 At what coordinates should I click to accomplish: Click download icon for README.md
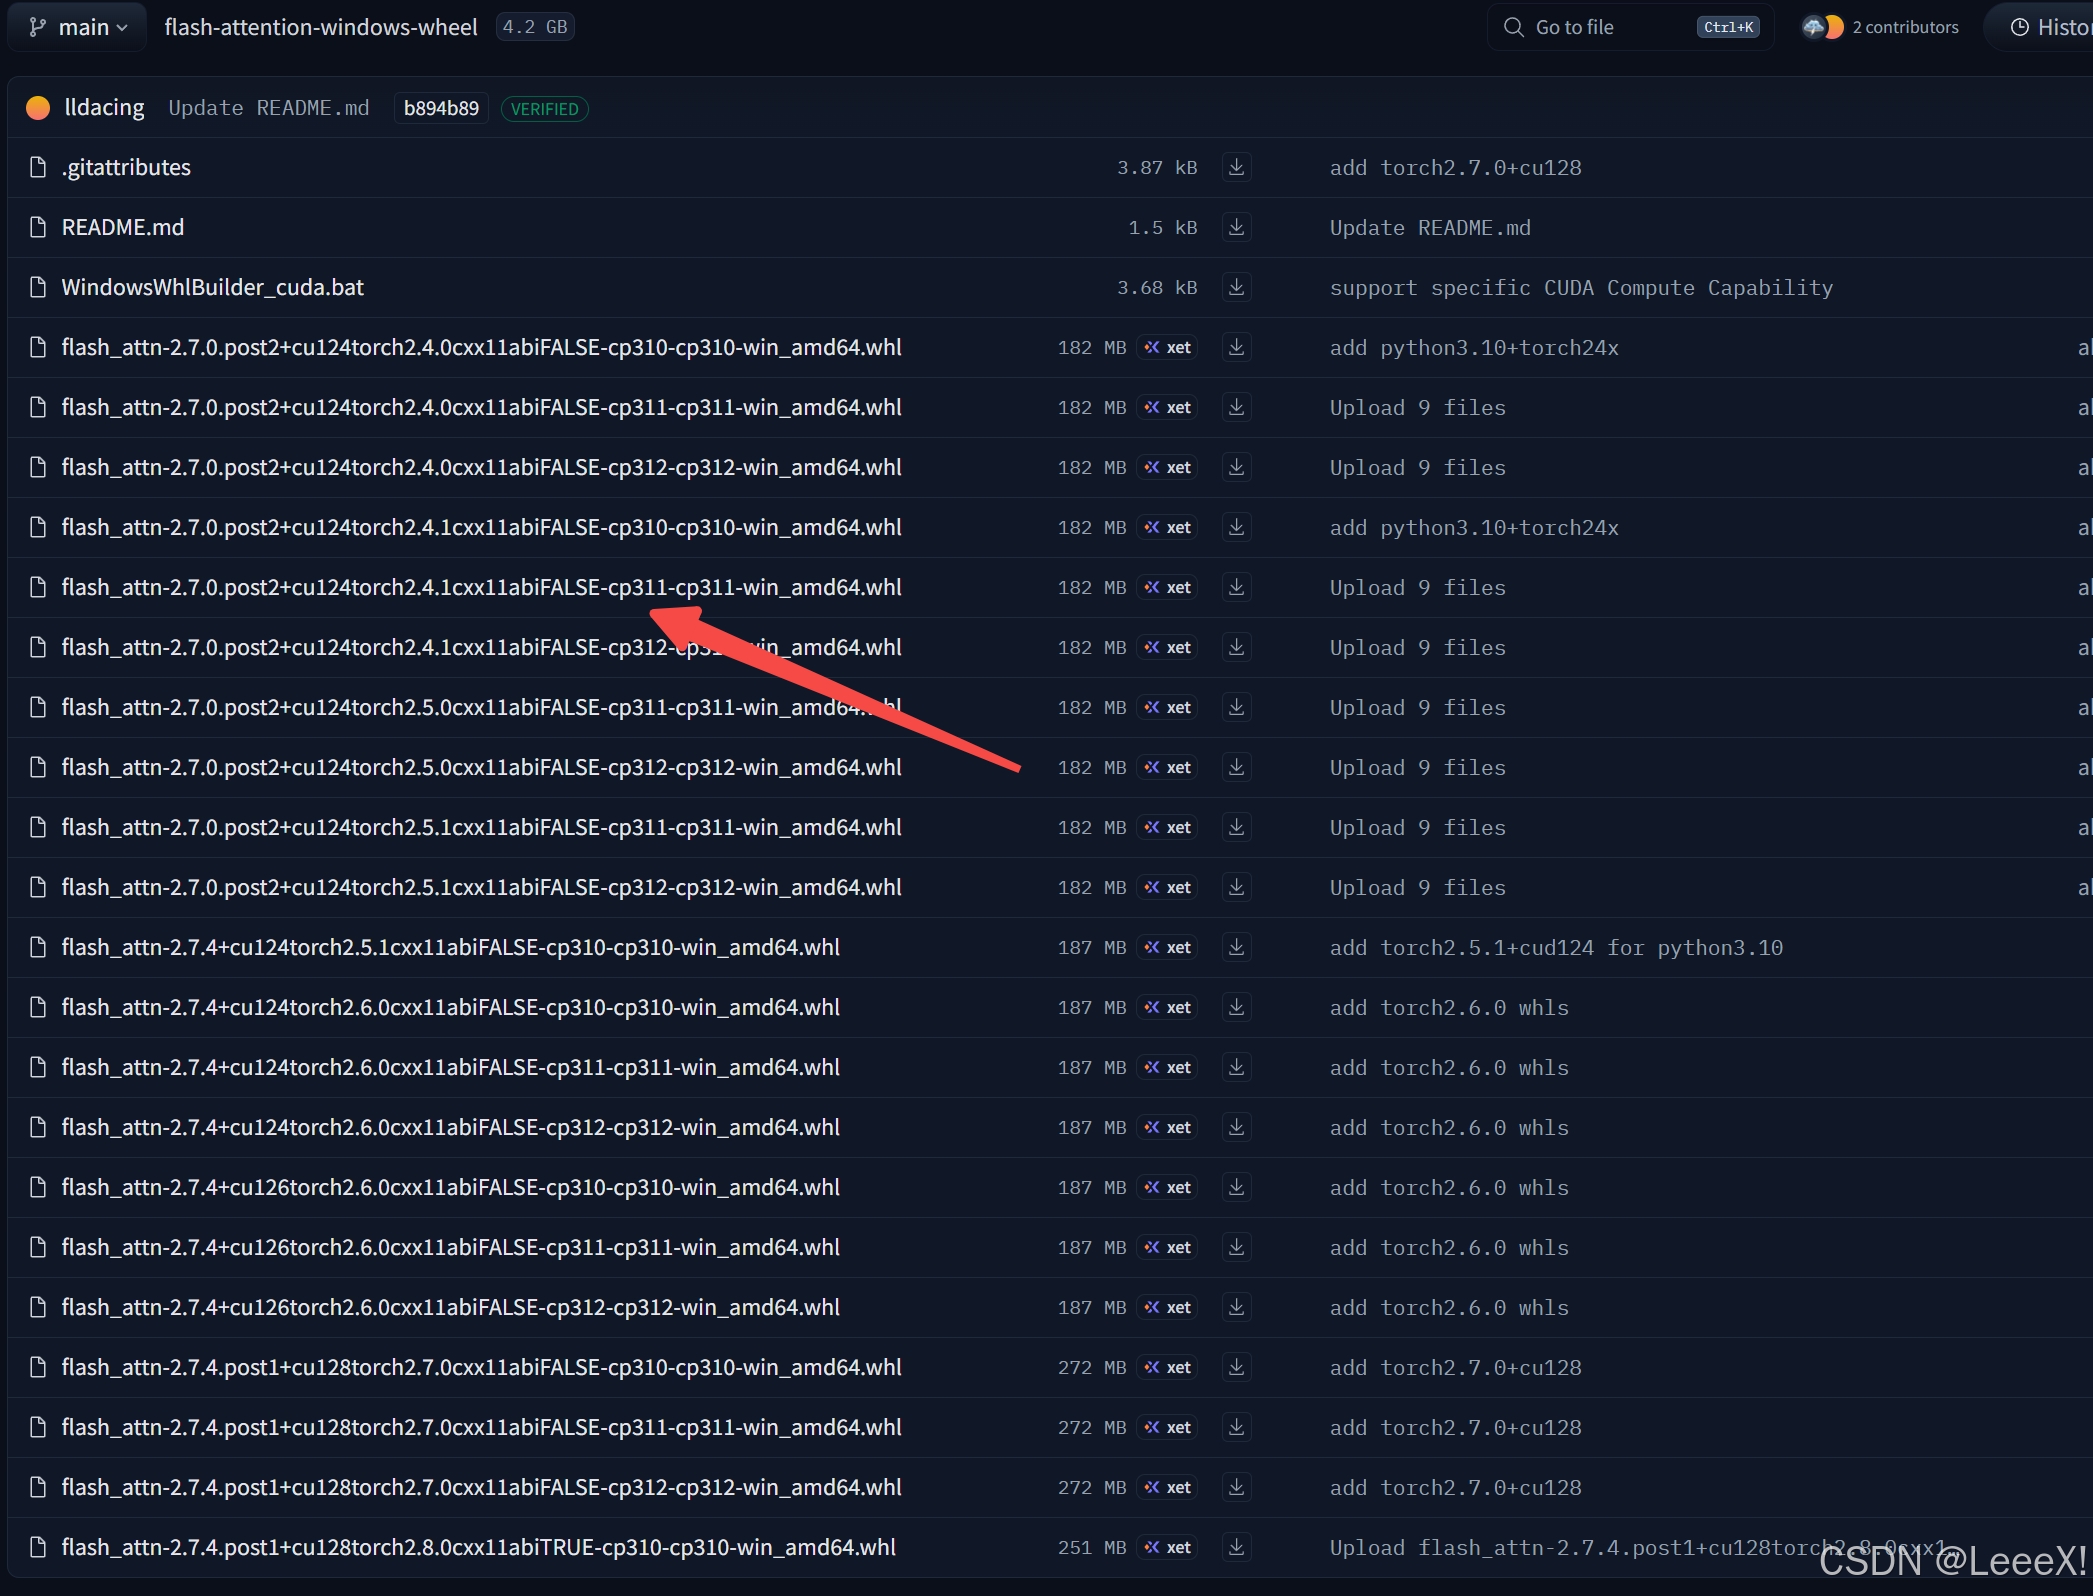(1236, 227)
